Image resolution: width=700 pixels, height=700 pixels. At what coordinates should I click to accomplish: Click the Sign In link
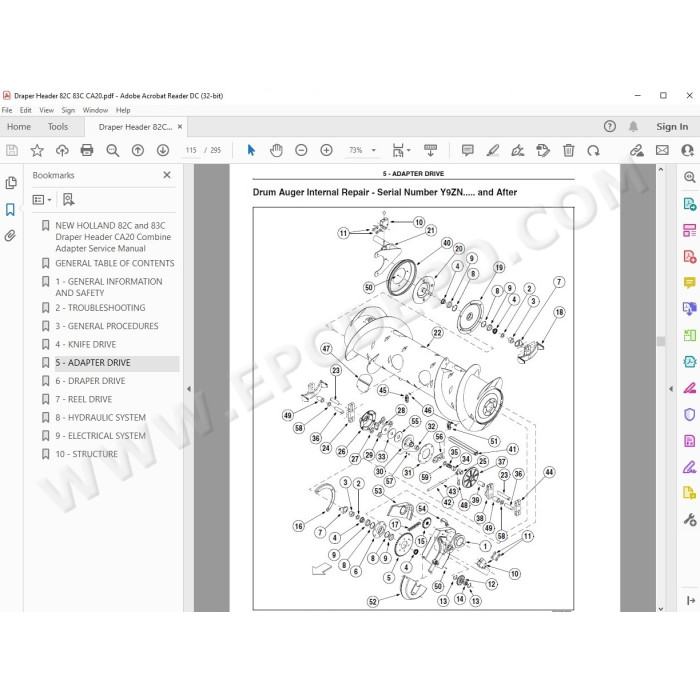point(672,127)
